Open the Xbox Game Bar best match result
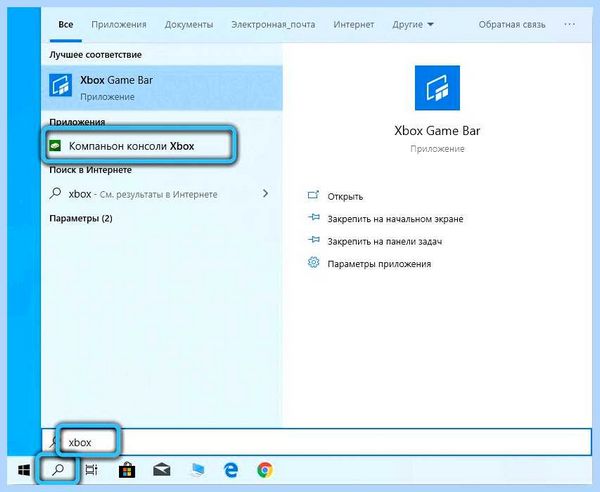Image resolution: width=600 pixels, height=492 pixels. 161,88
